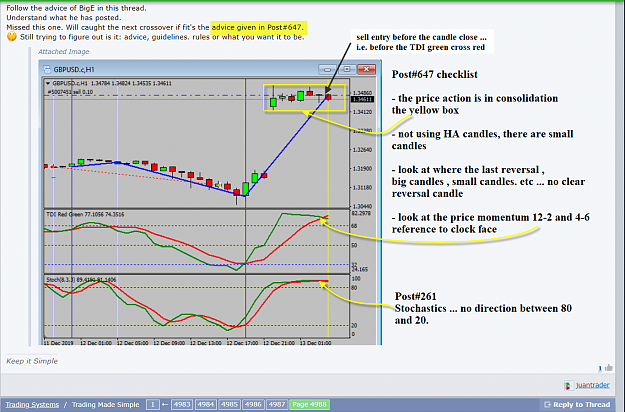
Task: Click the 'Keep it Simple' signature text
Action: [x=32, y=361]
